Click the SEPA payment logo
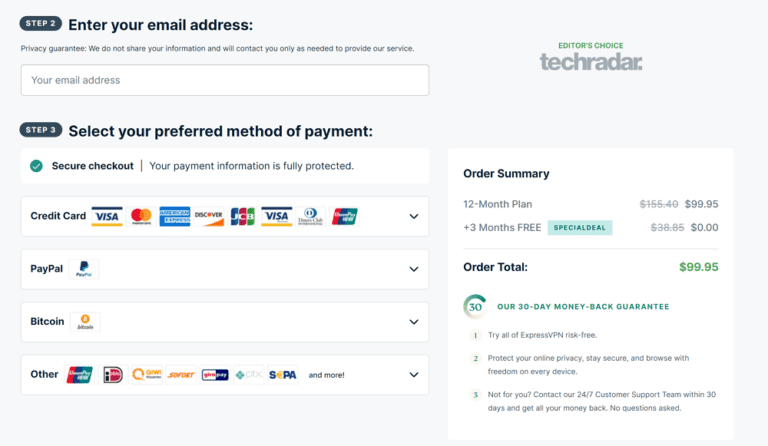768x446 pixels. tap(282, 375)
